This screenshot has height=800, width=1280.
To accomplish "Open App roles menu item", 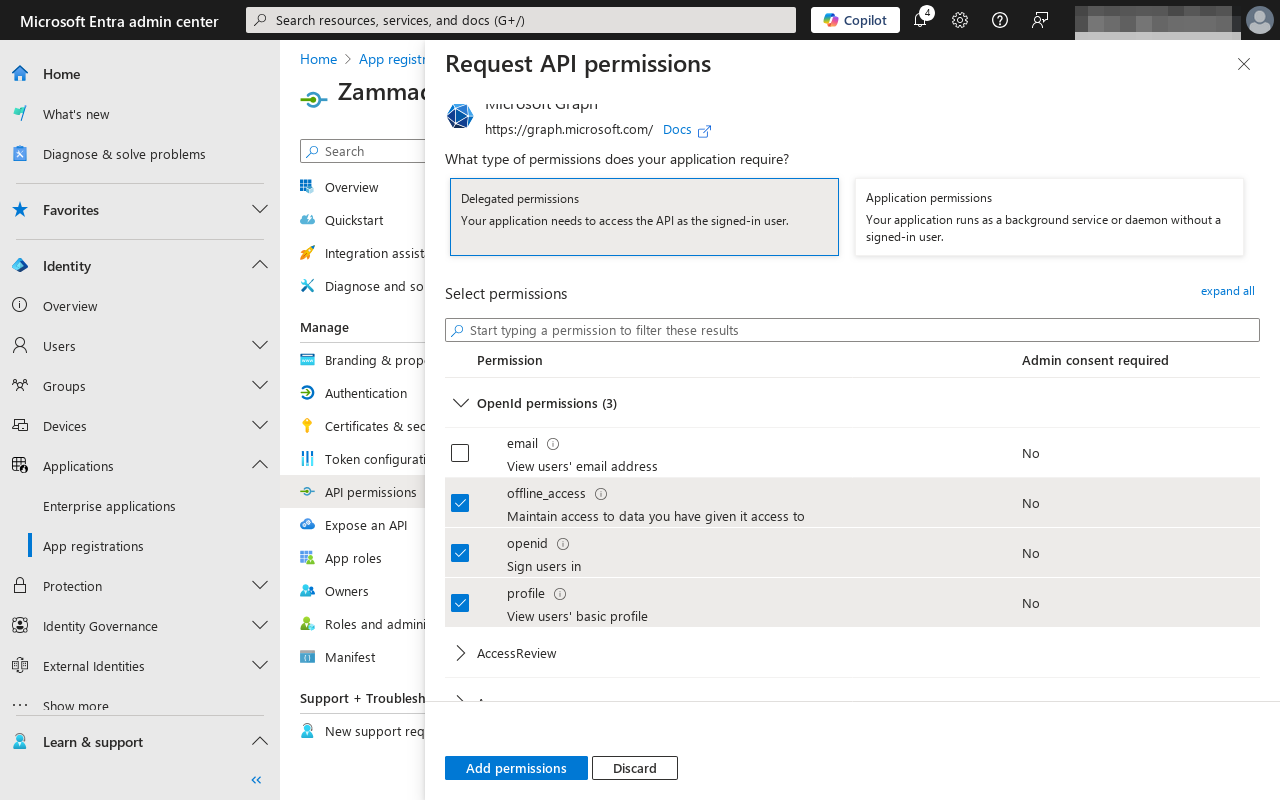I will point(353,558).
